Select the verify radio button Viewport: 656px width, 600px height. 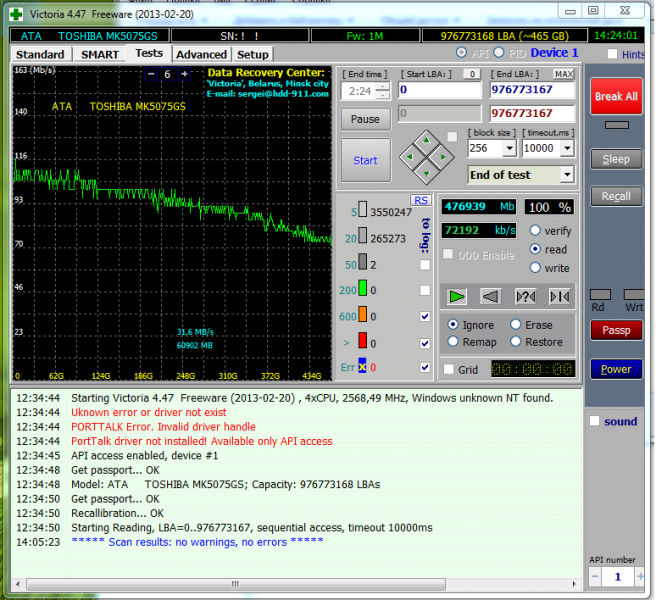(x=536, y=230)
